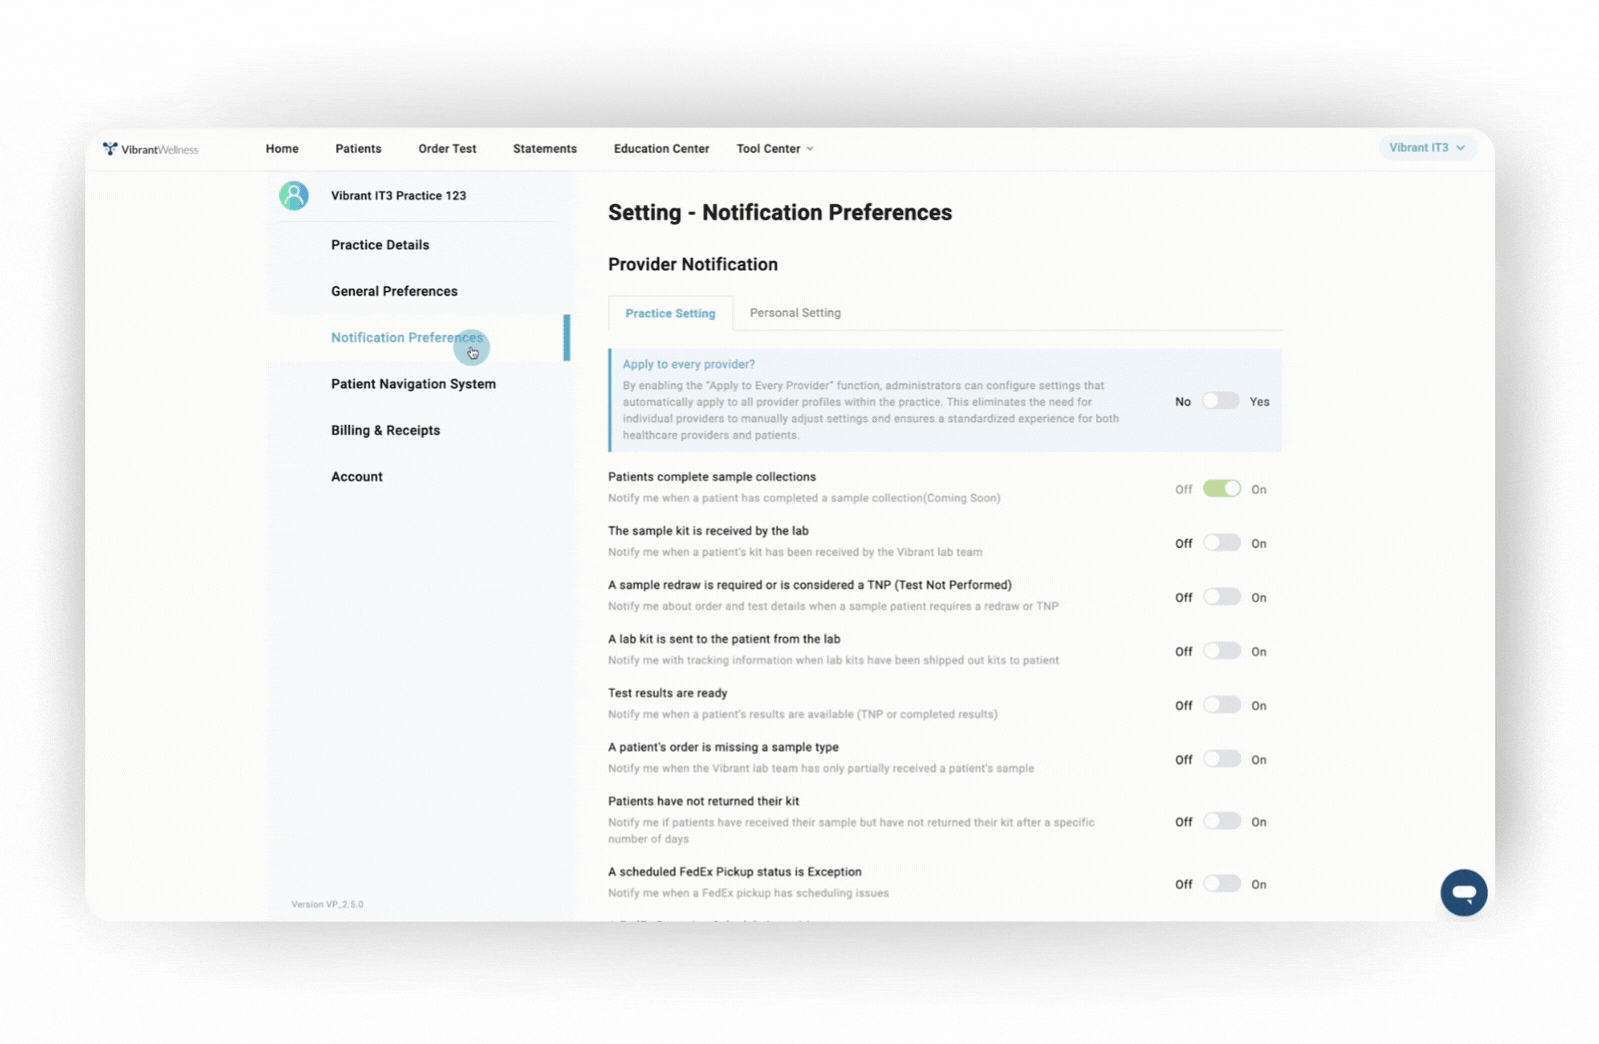Screen dimensions: 1599x1044
Task: Click the practice profile avatar icon
Action: tap(293, 196)
